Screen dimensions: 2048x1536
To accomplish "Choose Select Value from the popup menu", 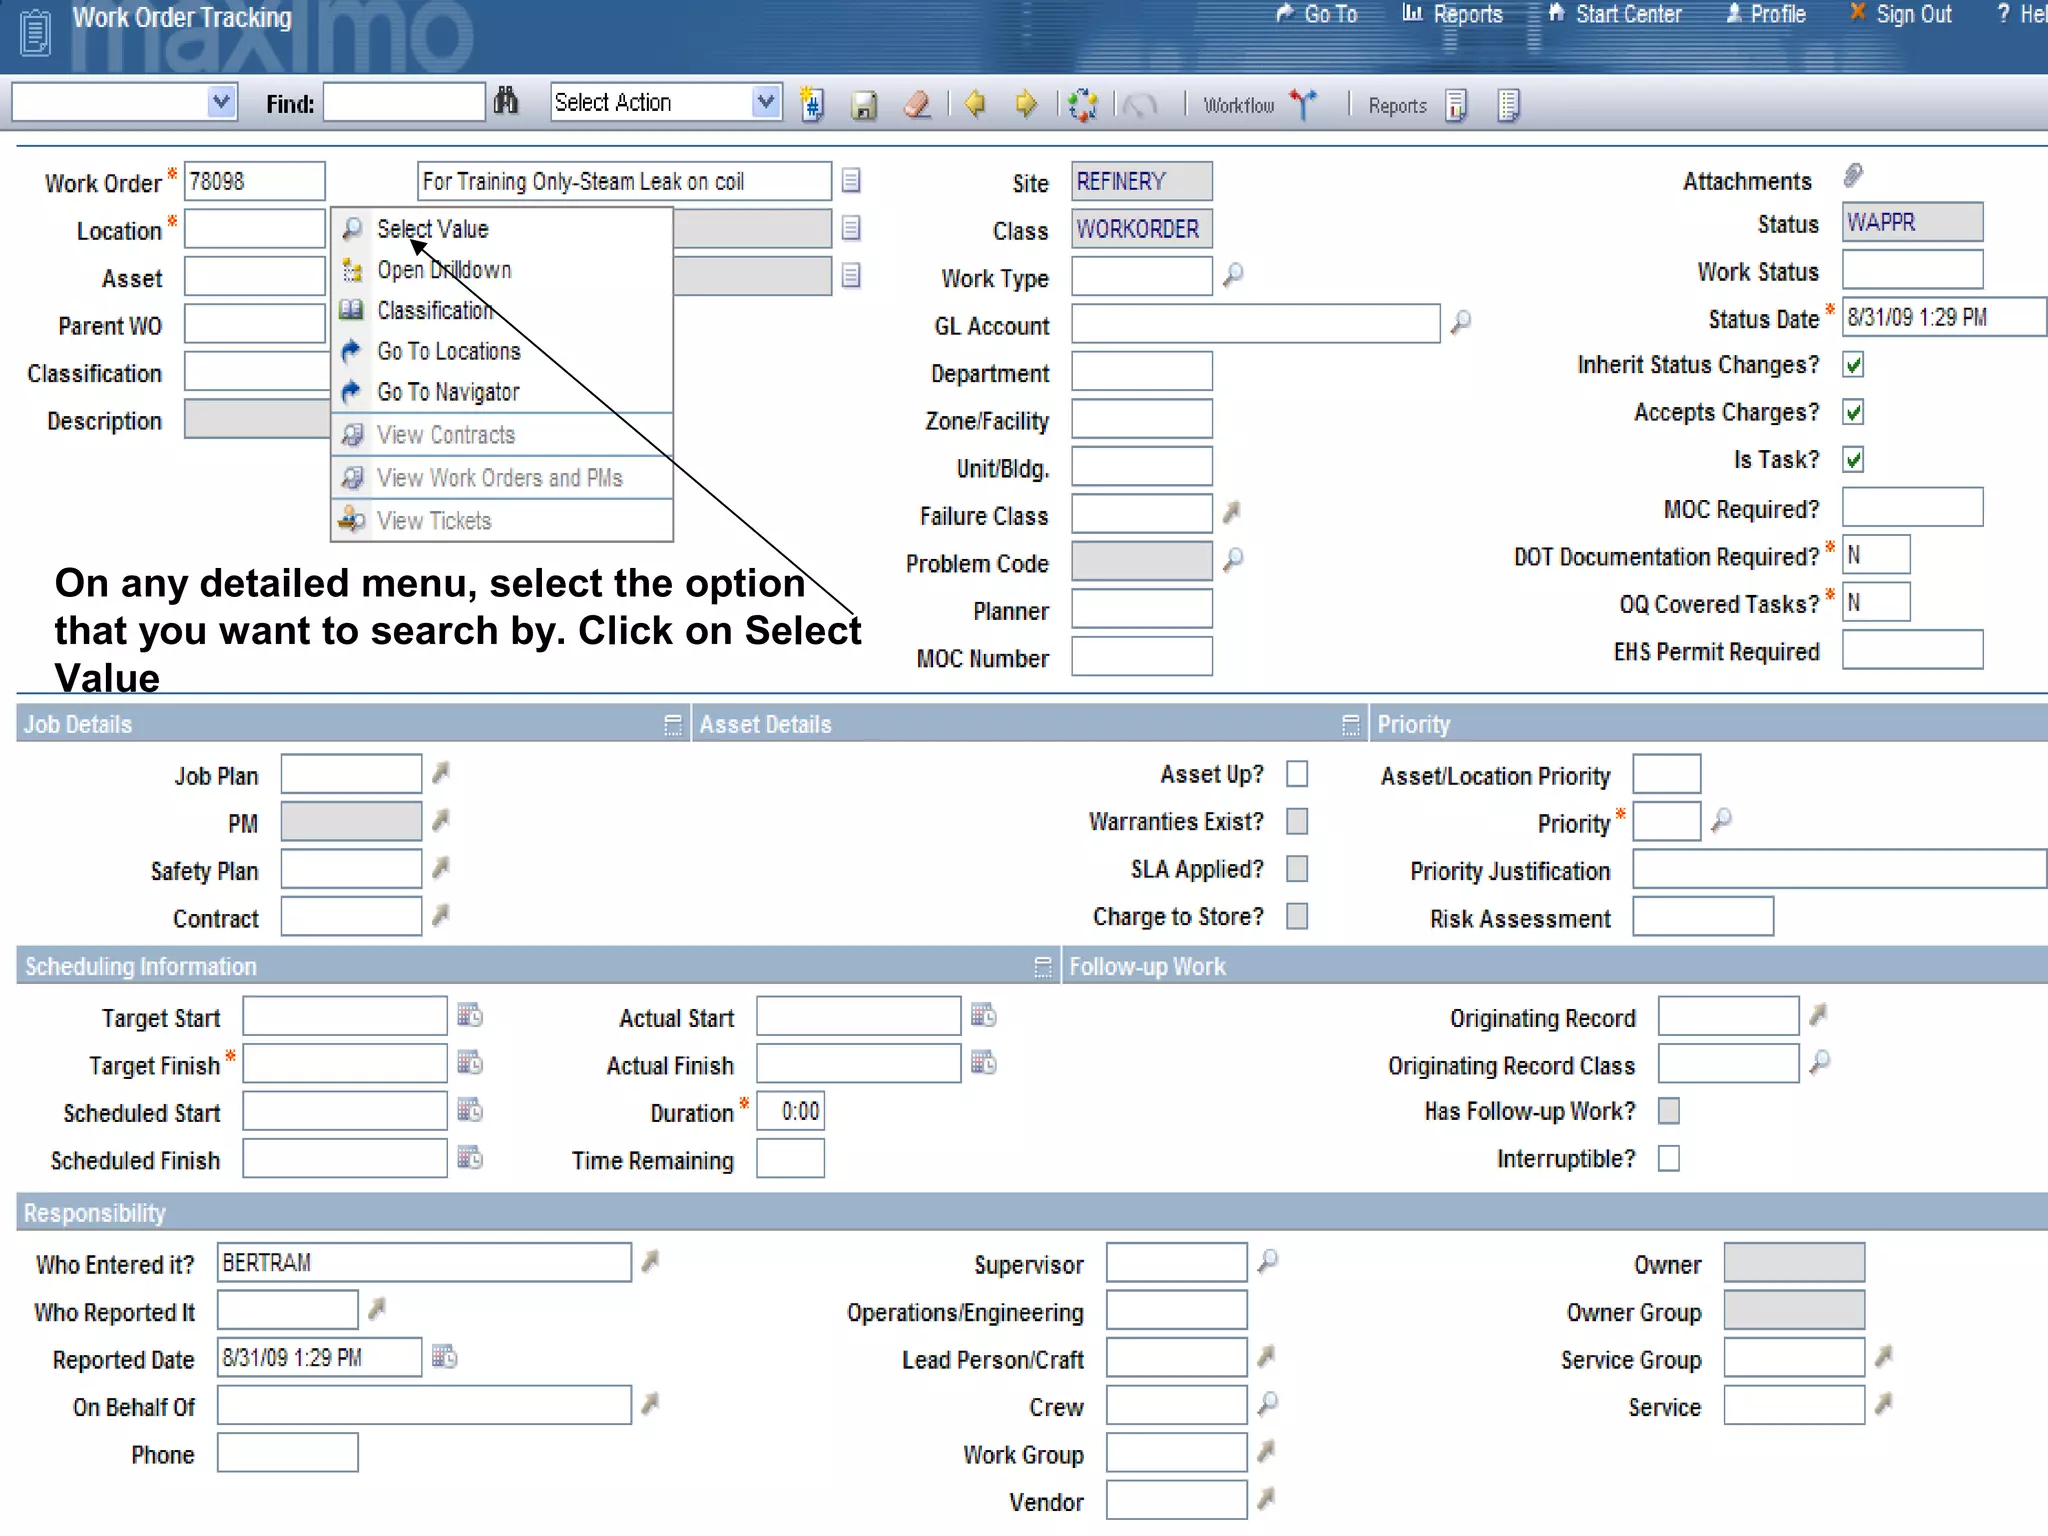I will coord(432,229).
